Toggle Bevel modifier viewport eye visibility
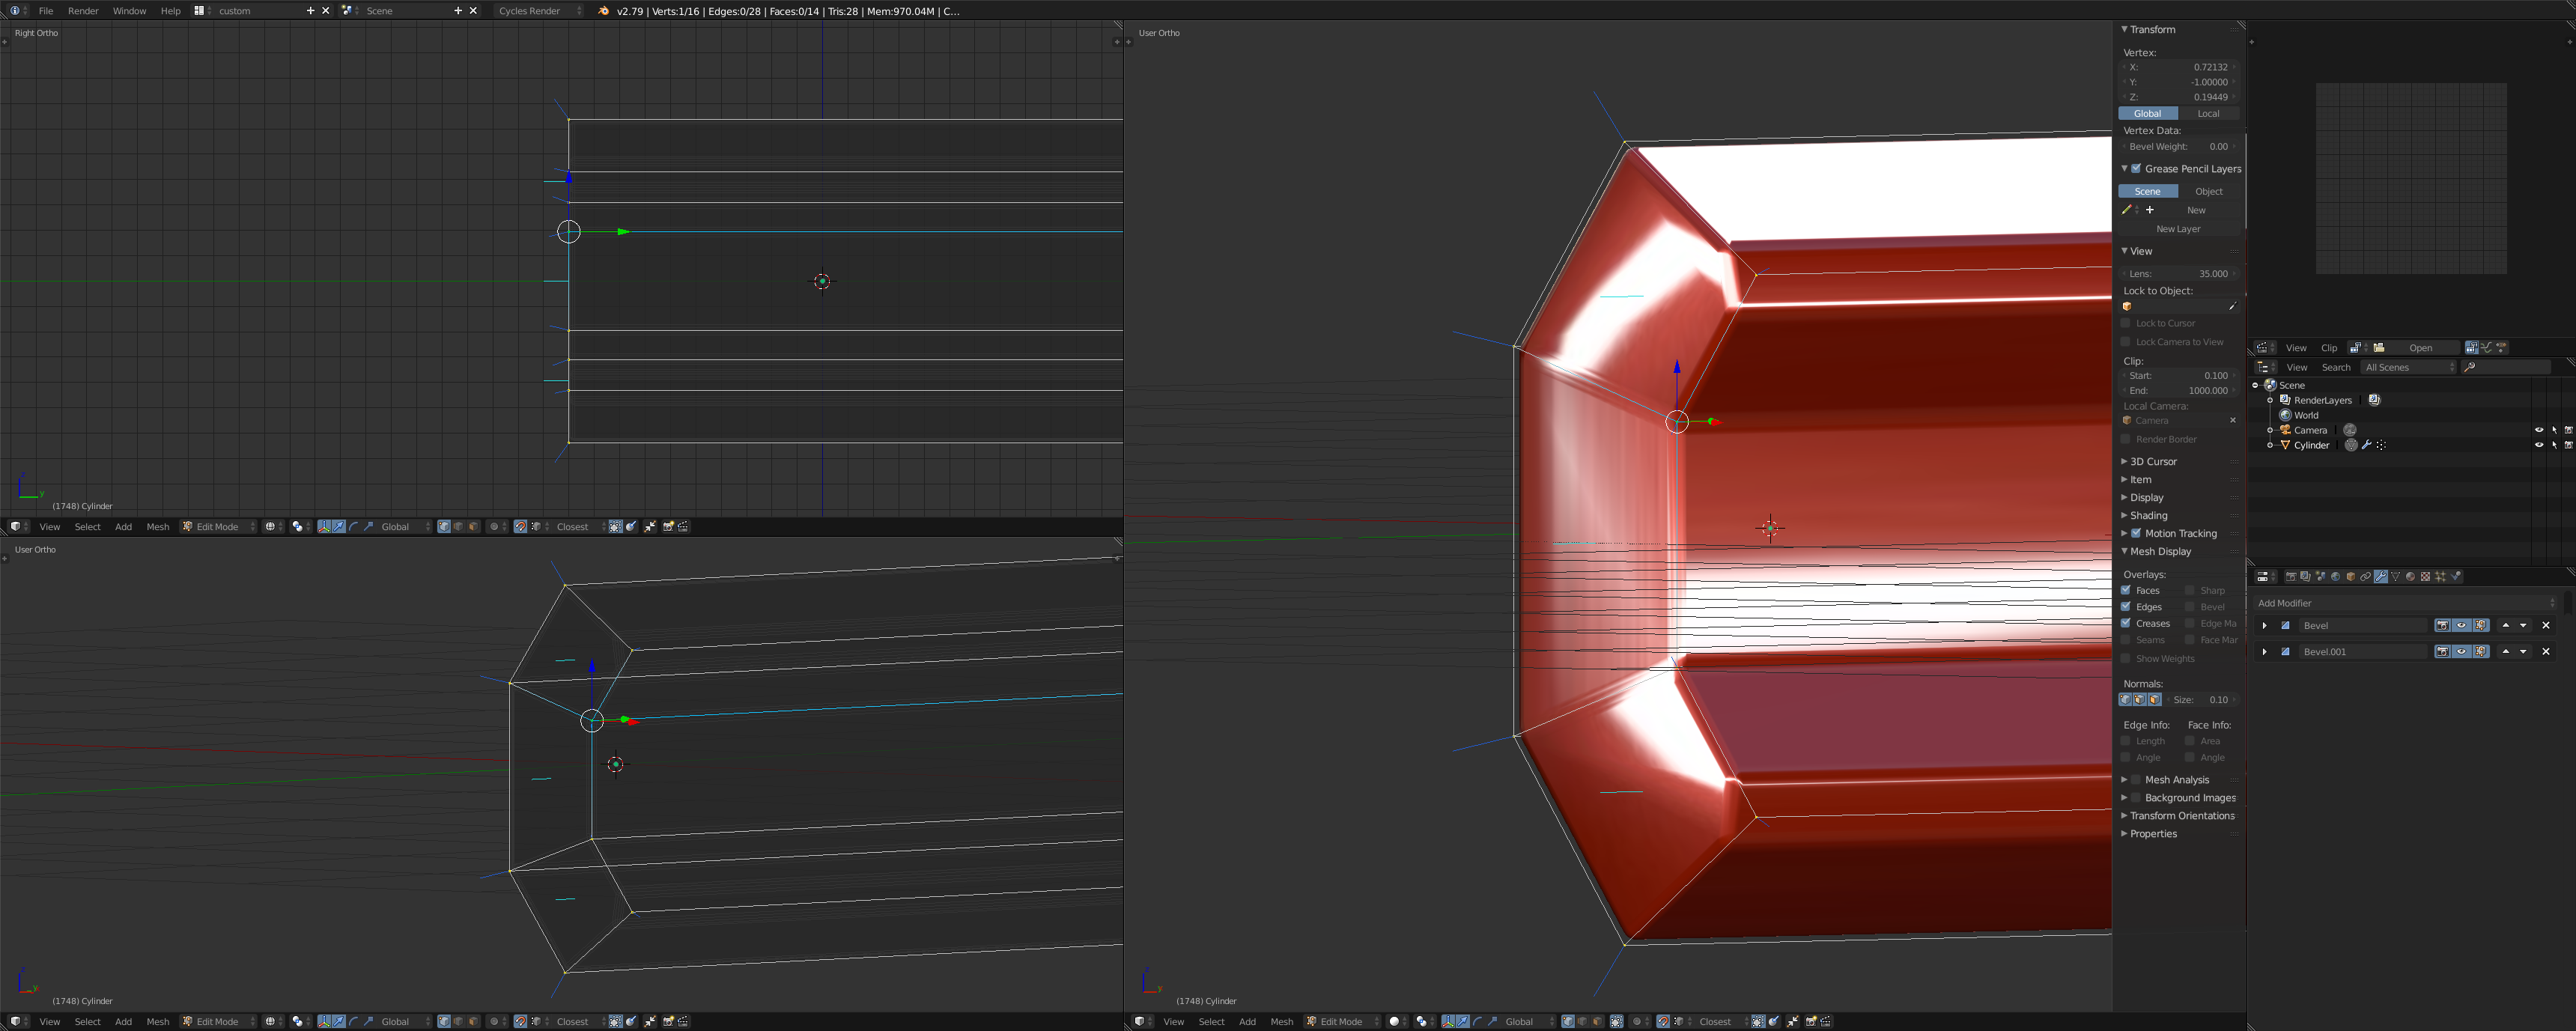 [2462, 626]
